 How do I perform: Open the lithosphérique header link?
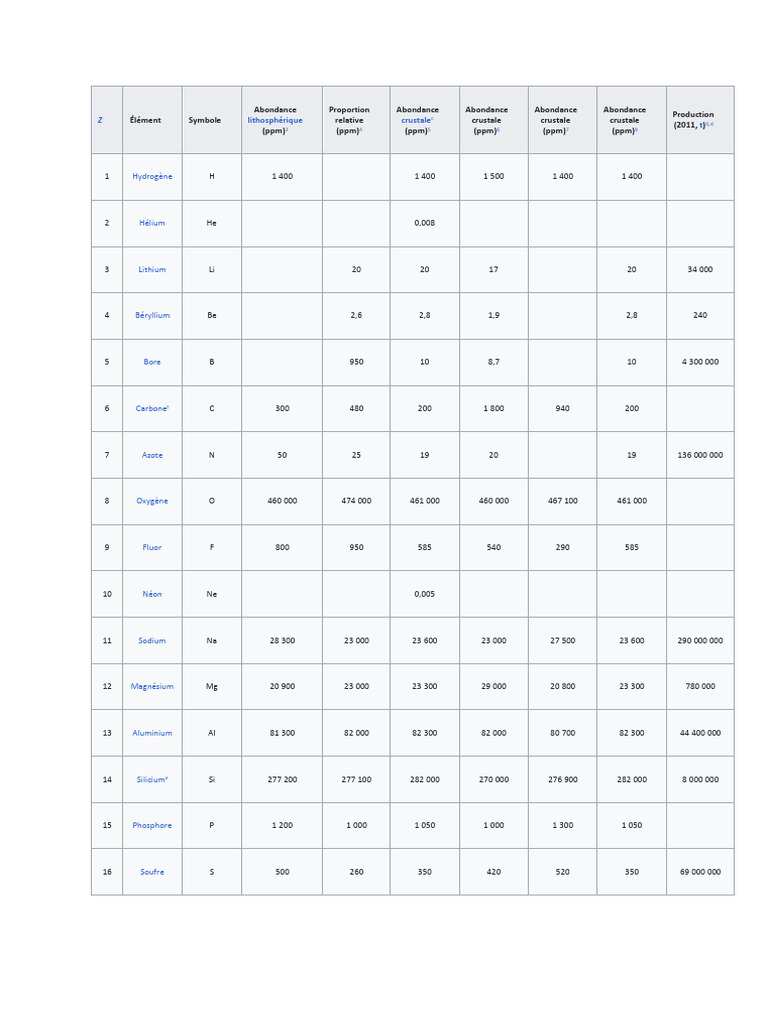pyautogui.click(x=275, y=120)
